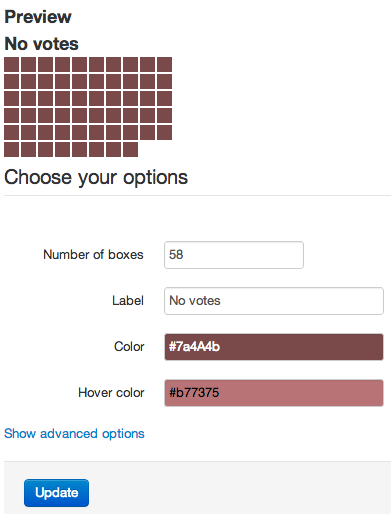Click the Update button

[x=56, y=493]
